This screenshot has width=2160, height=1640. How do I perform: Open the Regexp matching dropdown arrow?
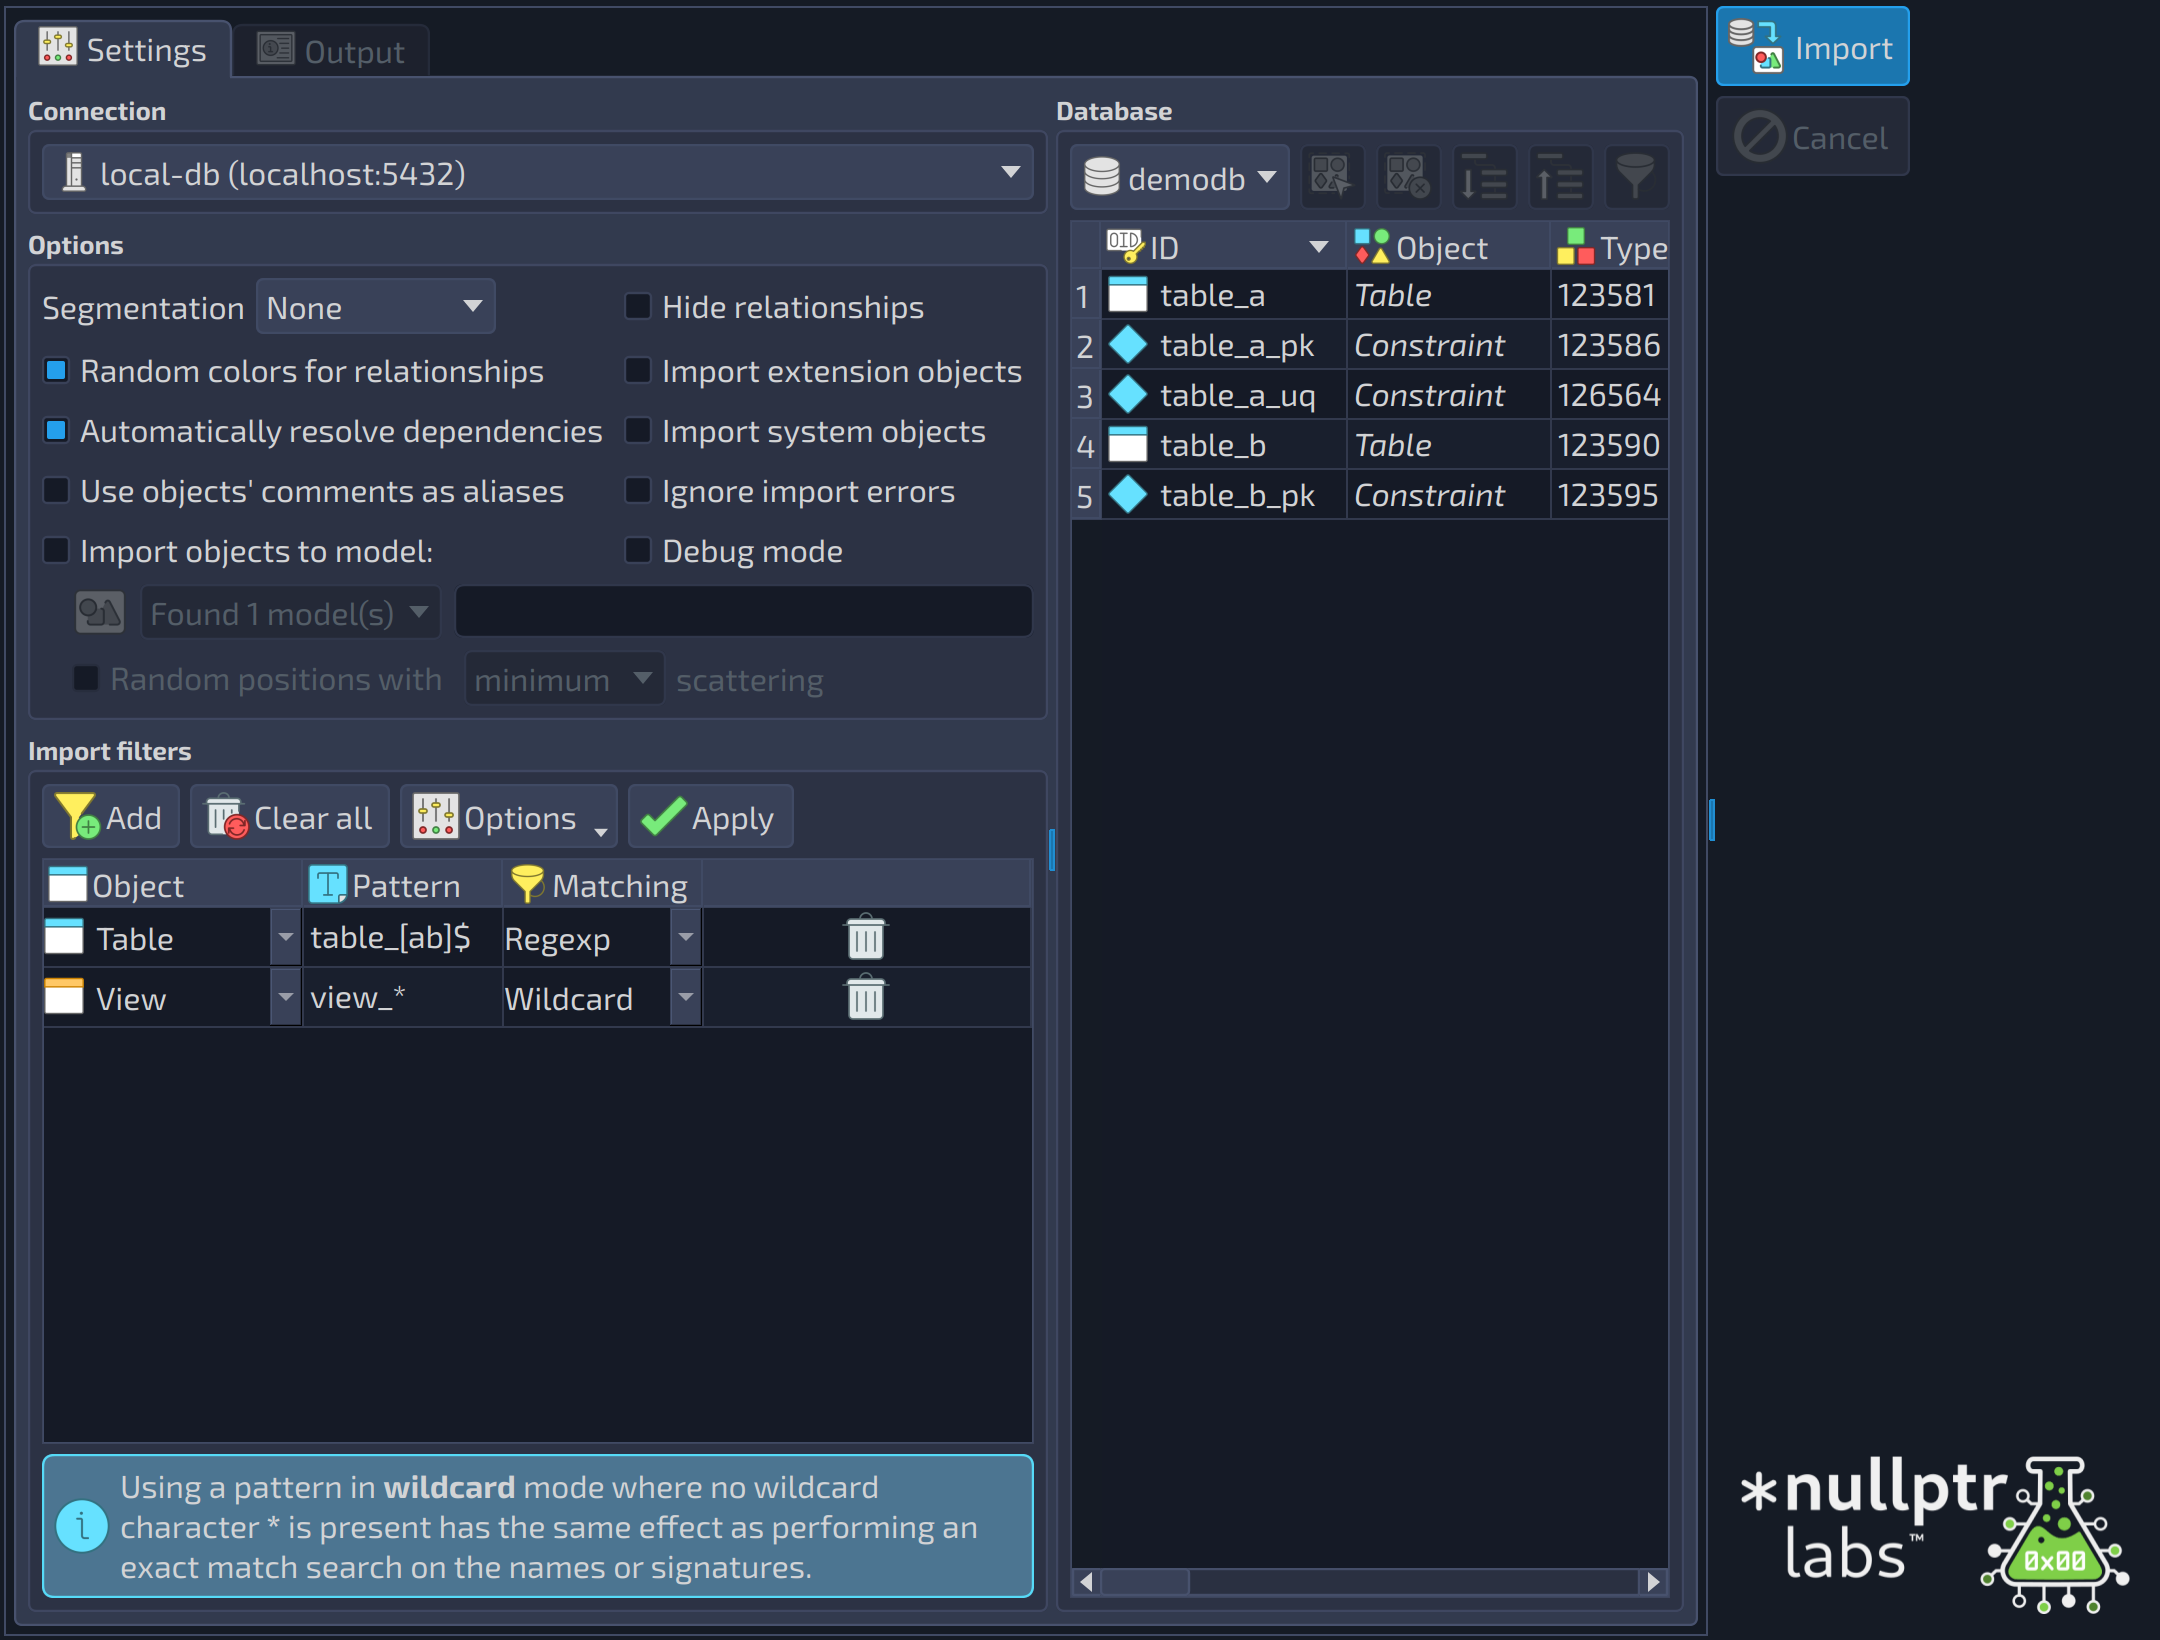(x=686, y=937)
